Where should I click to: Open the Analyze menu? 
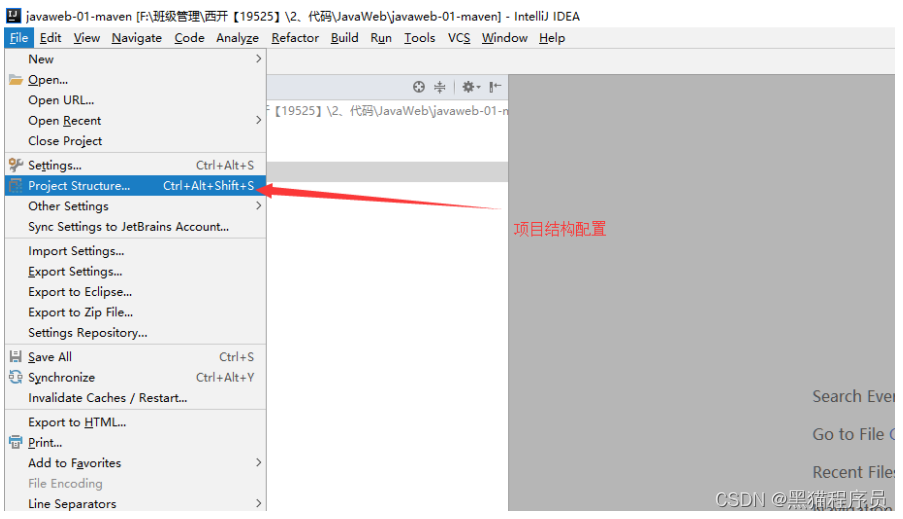[x=237, y=38]
